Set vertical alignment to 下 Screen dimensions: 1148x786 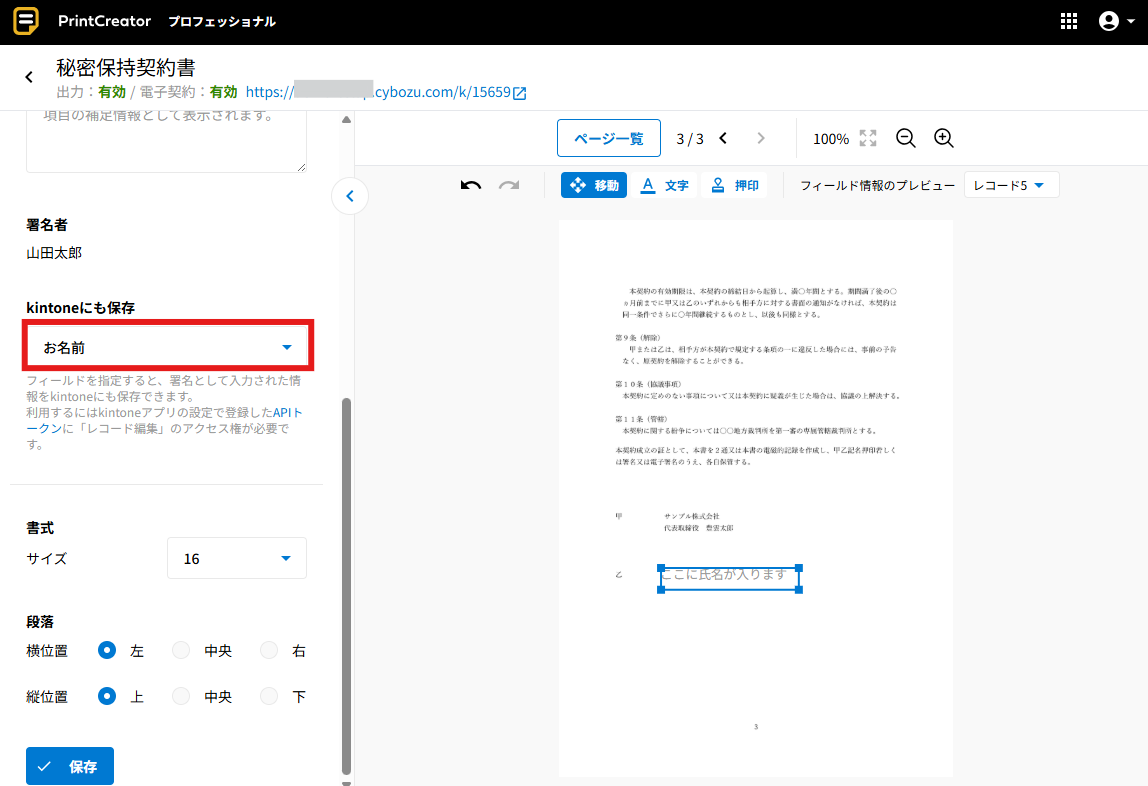[269, 697]
